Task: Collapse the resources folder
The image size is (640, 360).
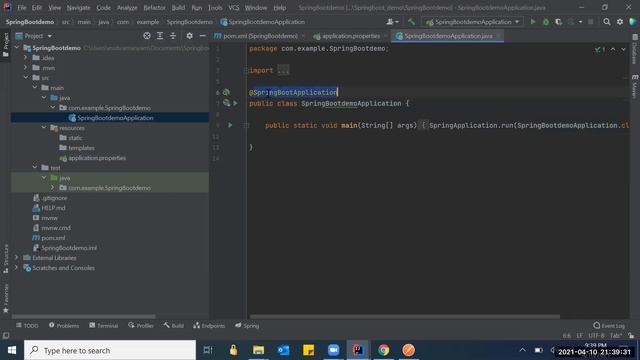Action: (44, 127)
